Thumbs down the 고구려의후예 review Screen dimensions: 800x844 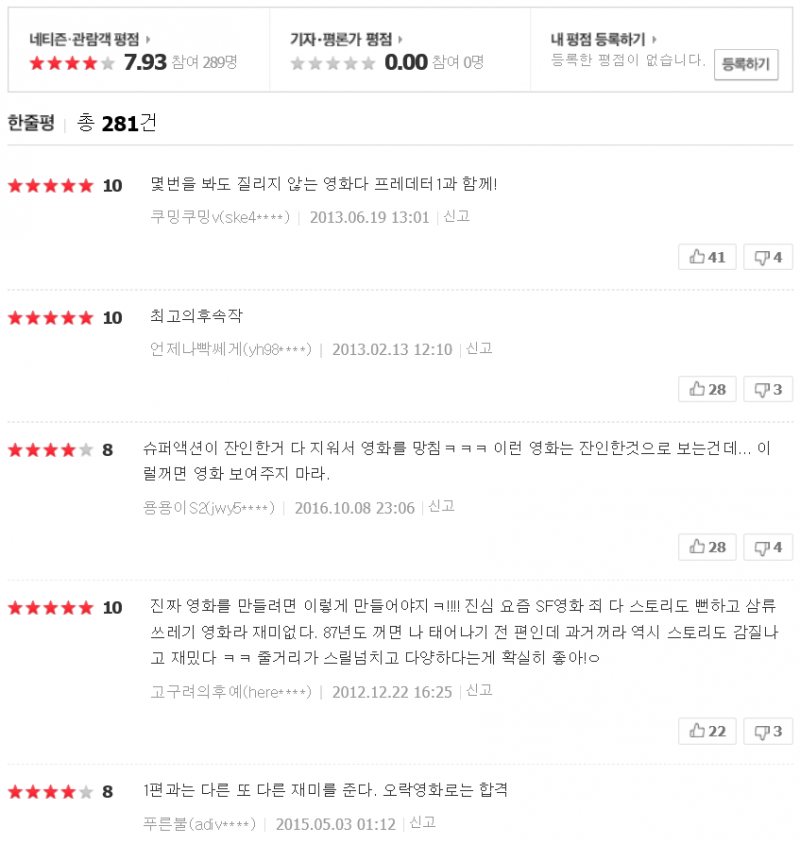pos(768,731)
